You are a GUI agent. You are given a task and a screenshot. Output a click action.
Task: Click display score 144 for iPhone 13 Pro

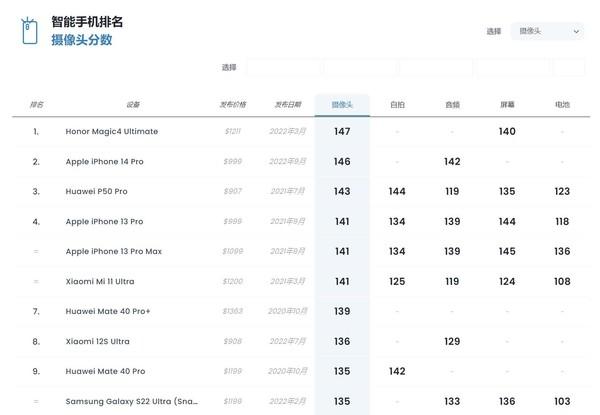pos(507,221)
